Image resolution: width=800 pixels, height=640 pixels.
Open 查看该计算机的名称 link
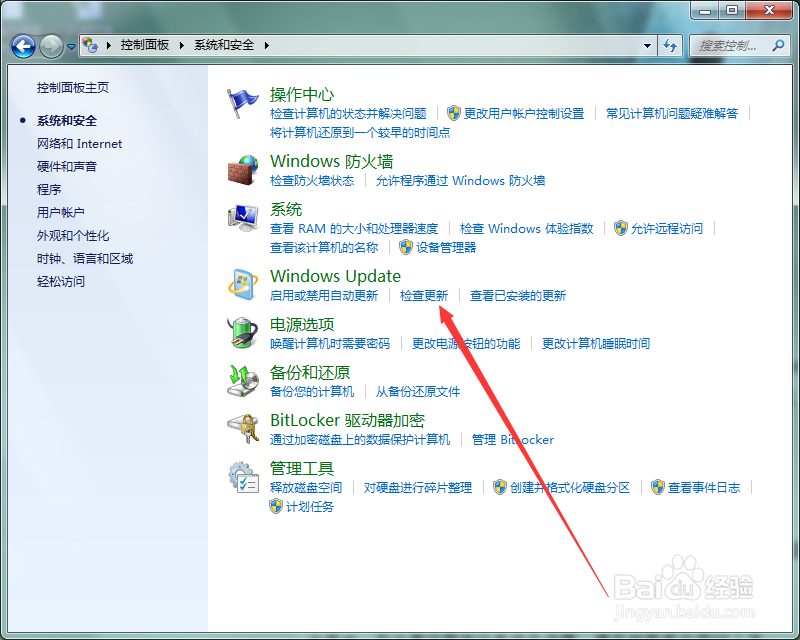[x=324, y=248]
